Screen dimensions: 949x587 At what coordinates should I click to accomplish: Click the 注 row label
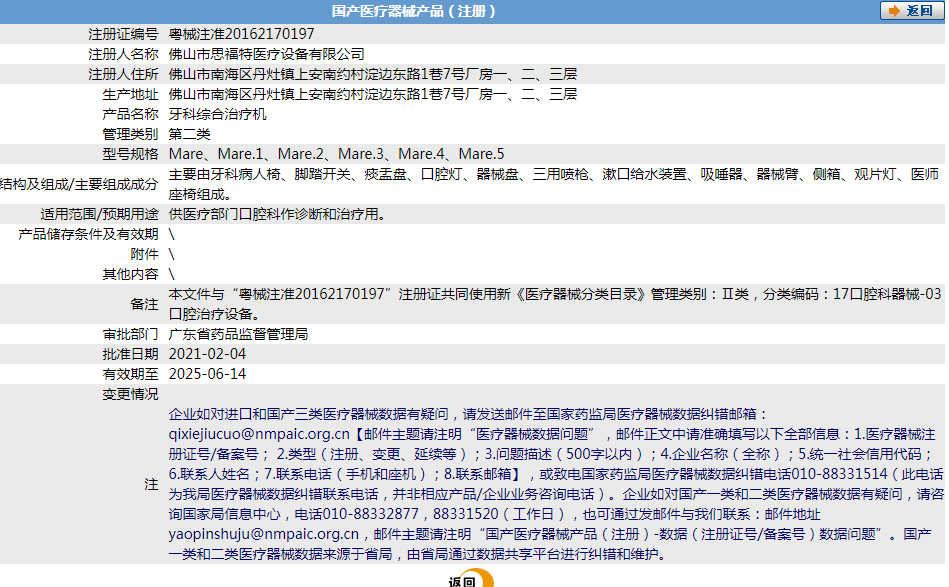tap(151, 484)
